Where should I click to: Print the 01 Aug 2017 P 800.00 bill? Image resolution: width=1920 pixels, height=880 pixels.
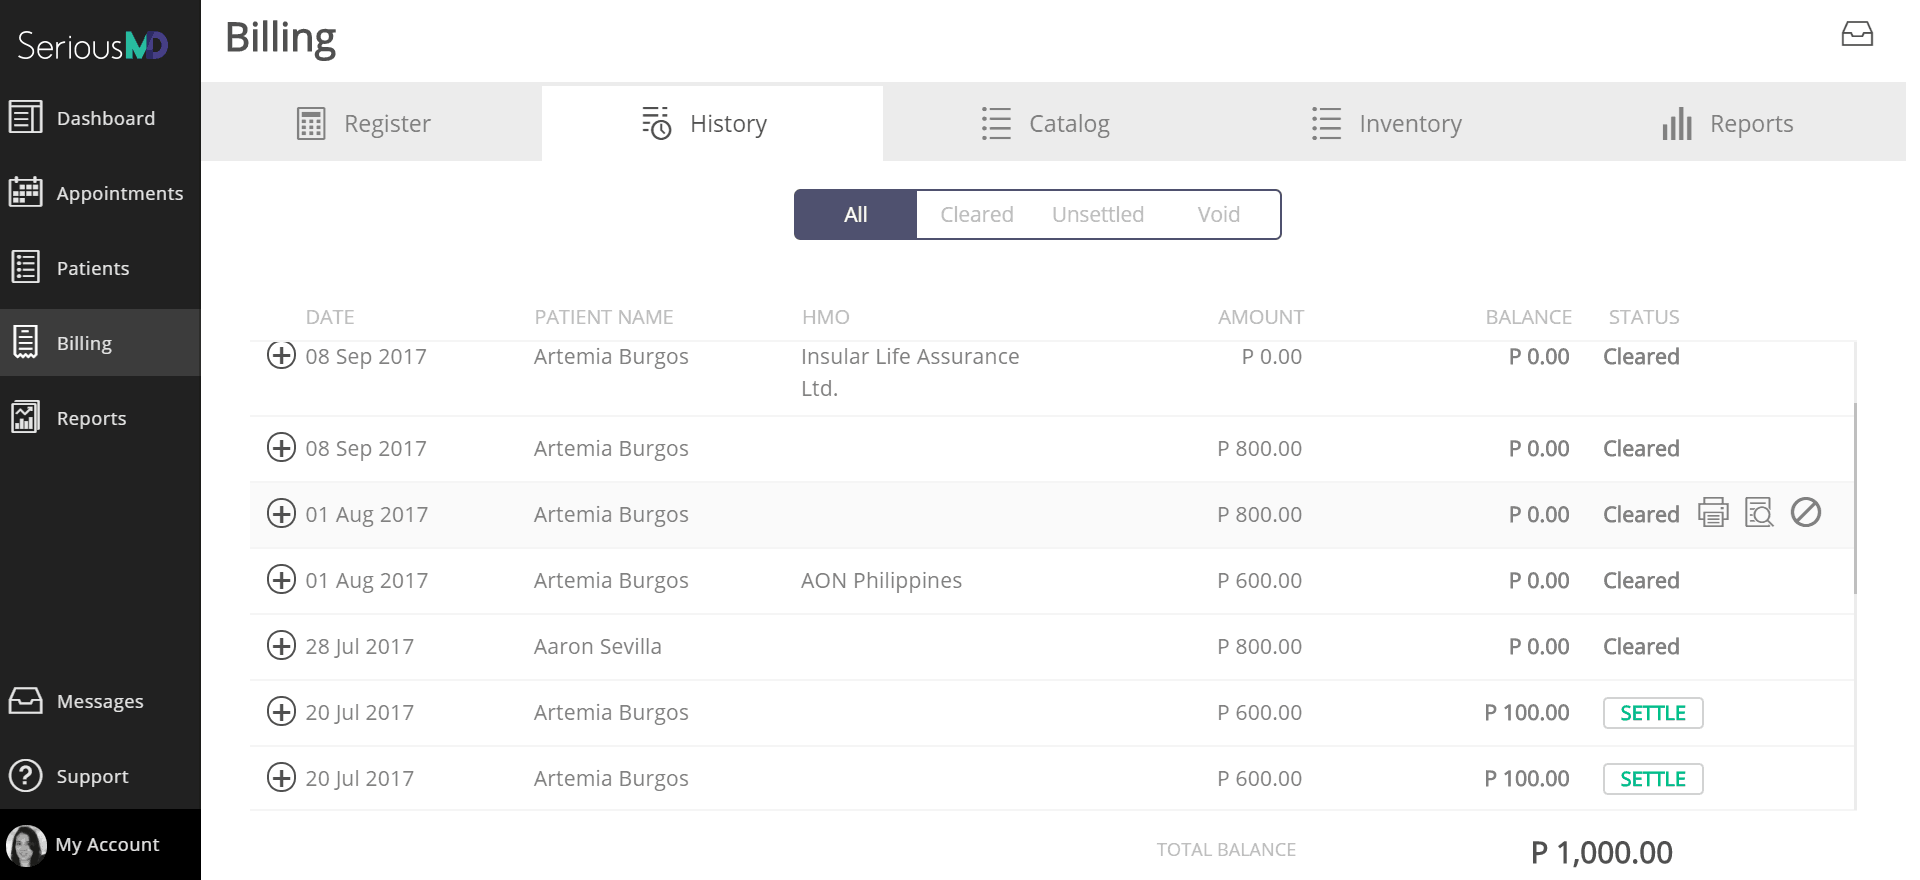tap(1713, 513)
